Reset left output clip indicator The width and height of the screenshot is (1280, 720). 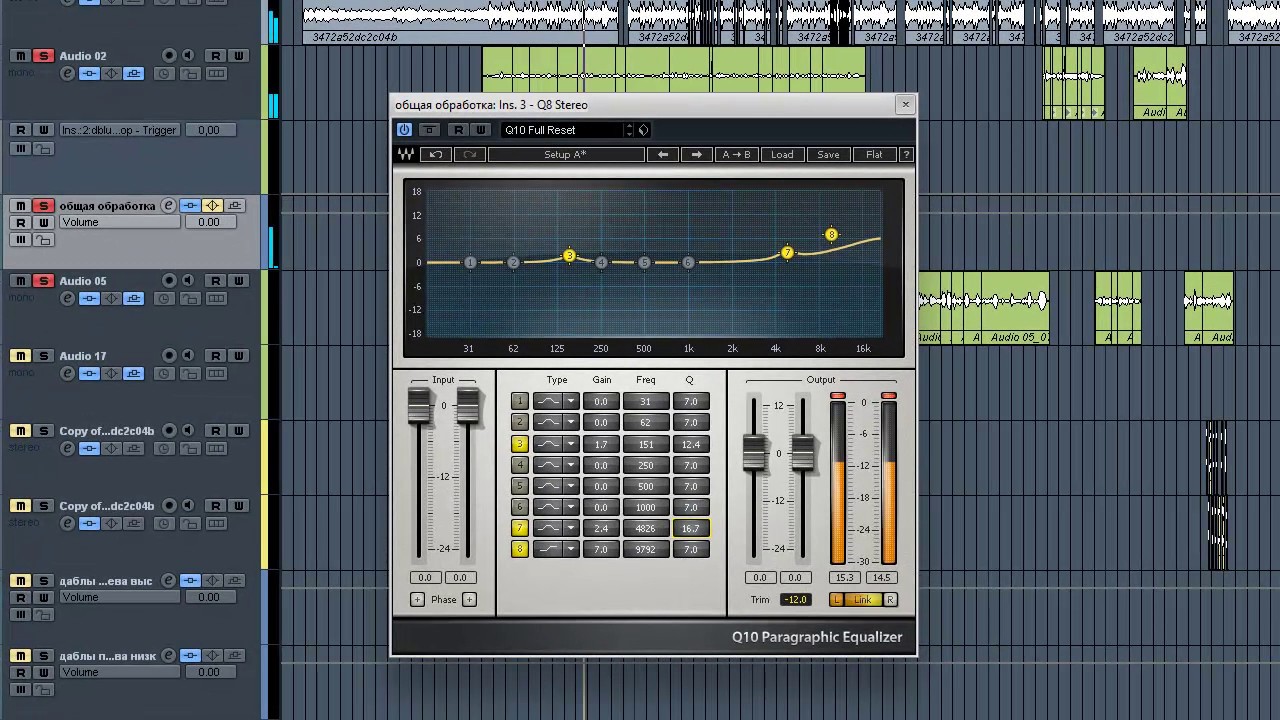point(838,397)
